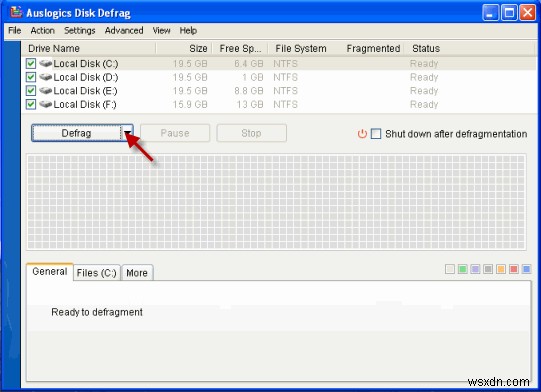
Task: Click the drive icon for Local Disk (C:)
Action: click(45, 63)
